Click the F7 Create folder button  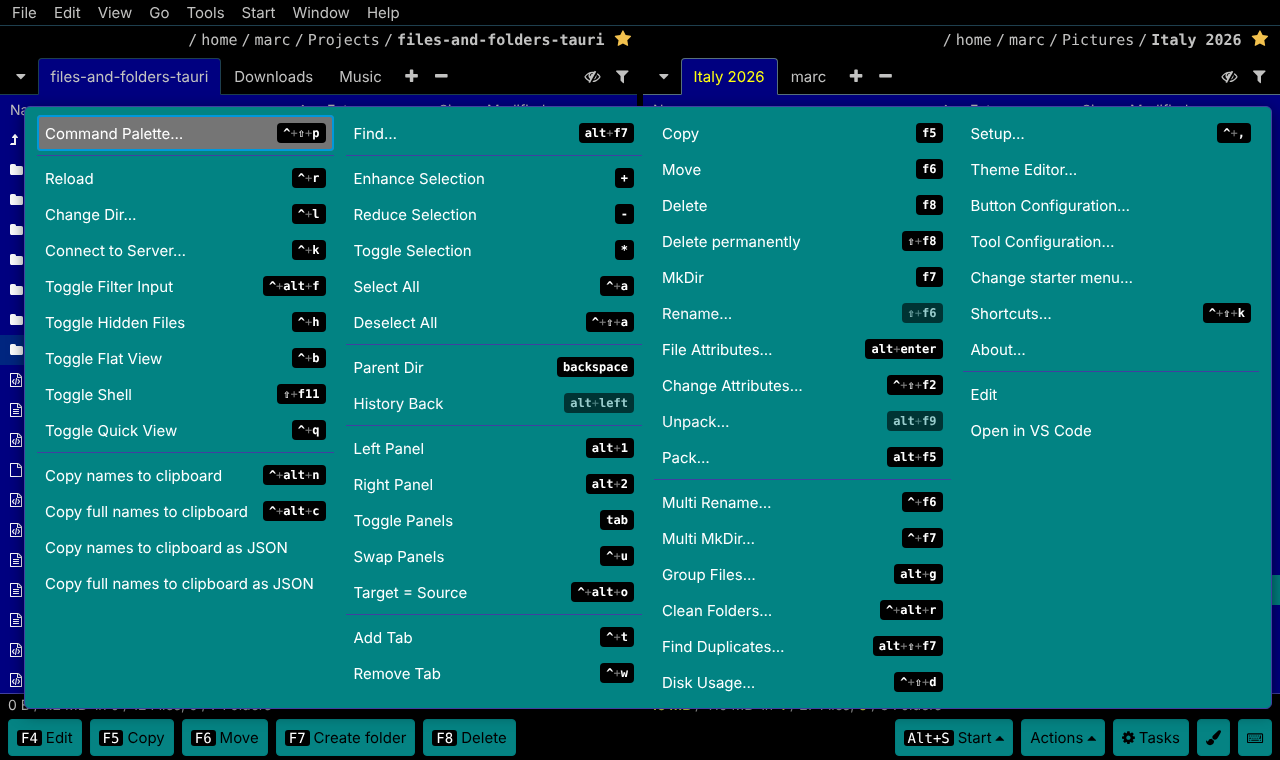point(346,738)
